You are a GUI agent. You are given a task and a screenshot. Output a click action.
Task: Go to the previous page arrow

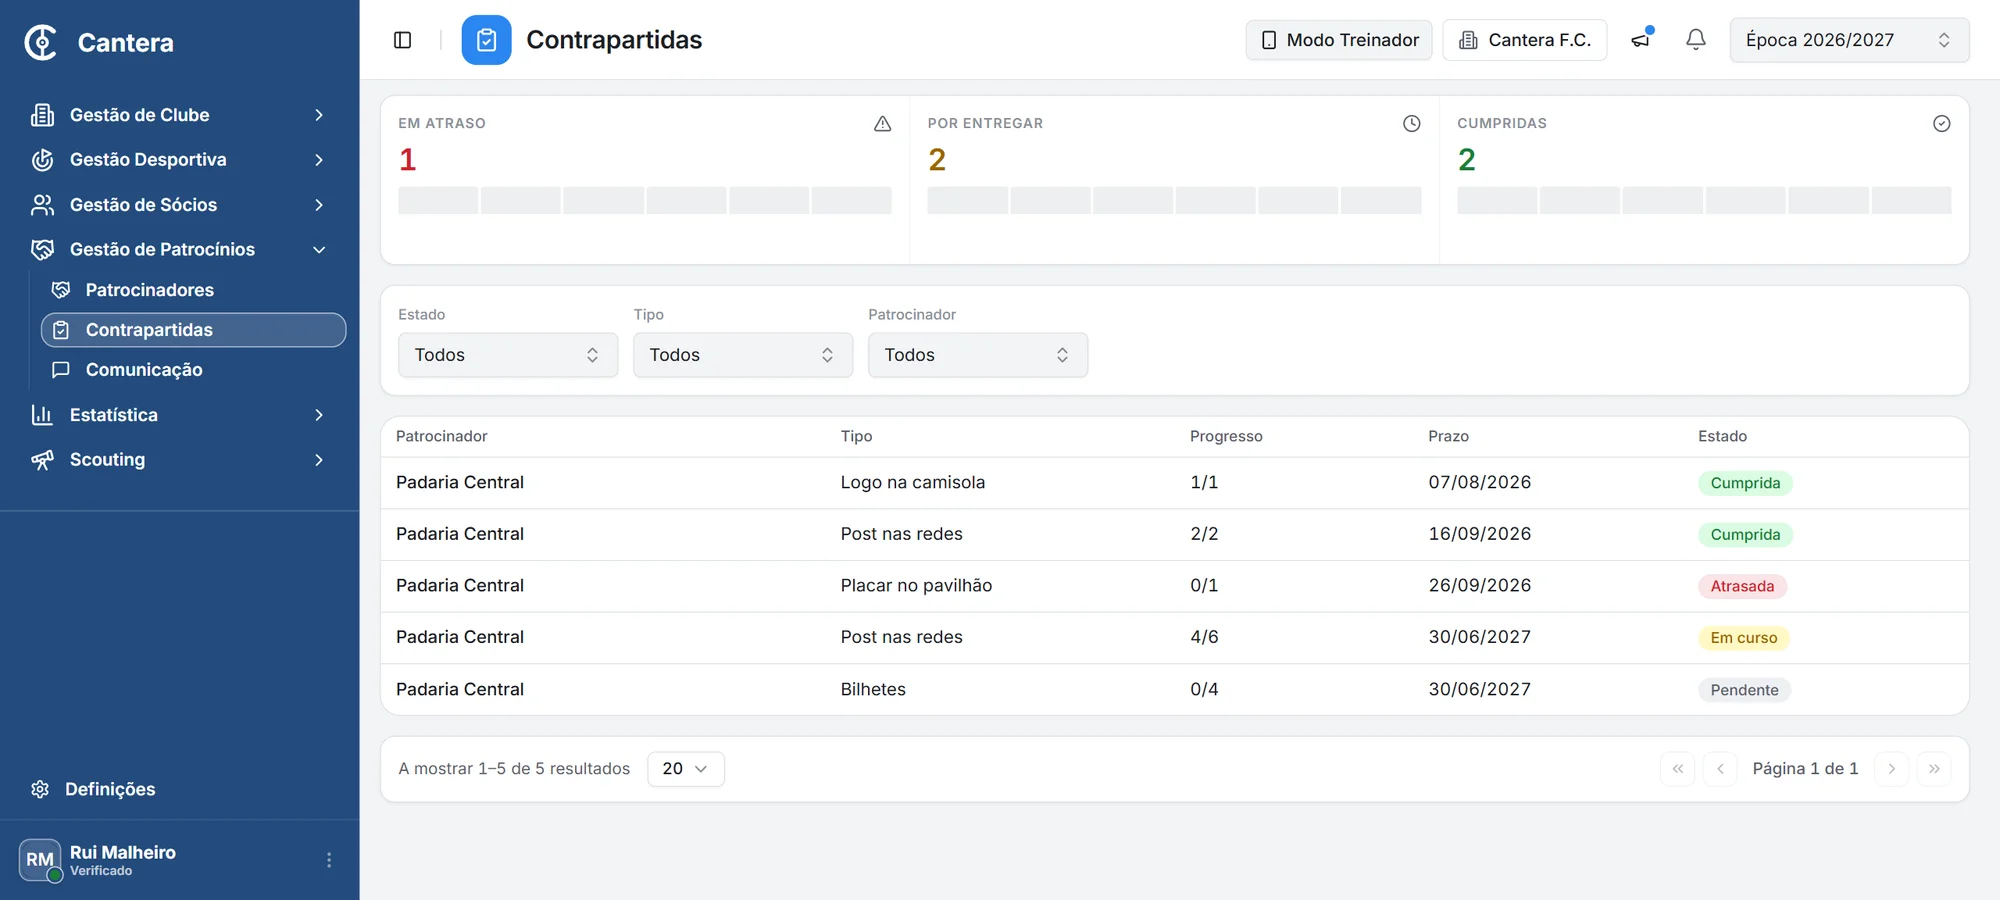point(1720,769)
